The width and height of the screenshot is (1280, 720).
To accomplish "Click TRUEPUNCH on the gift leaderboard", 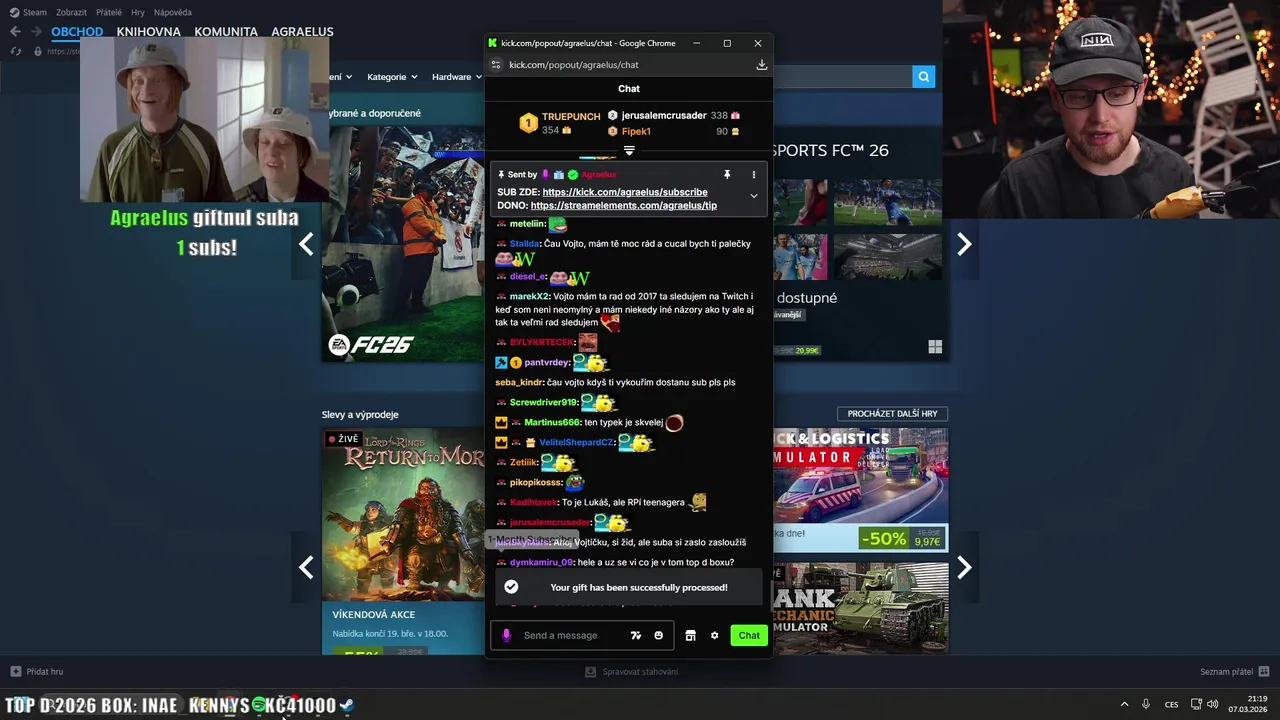I will pos(571,117).
